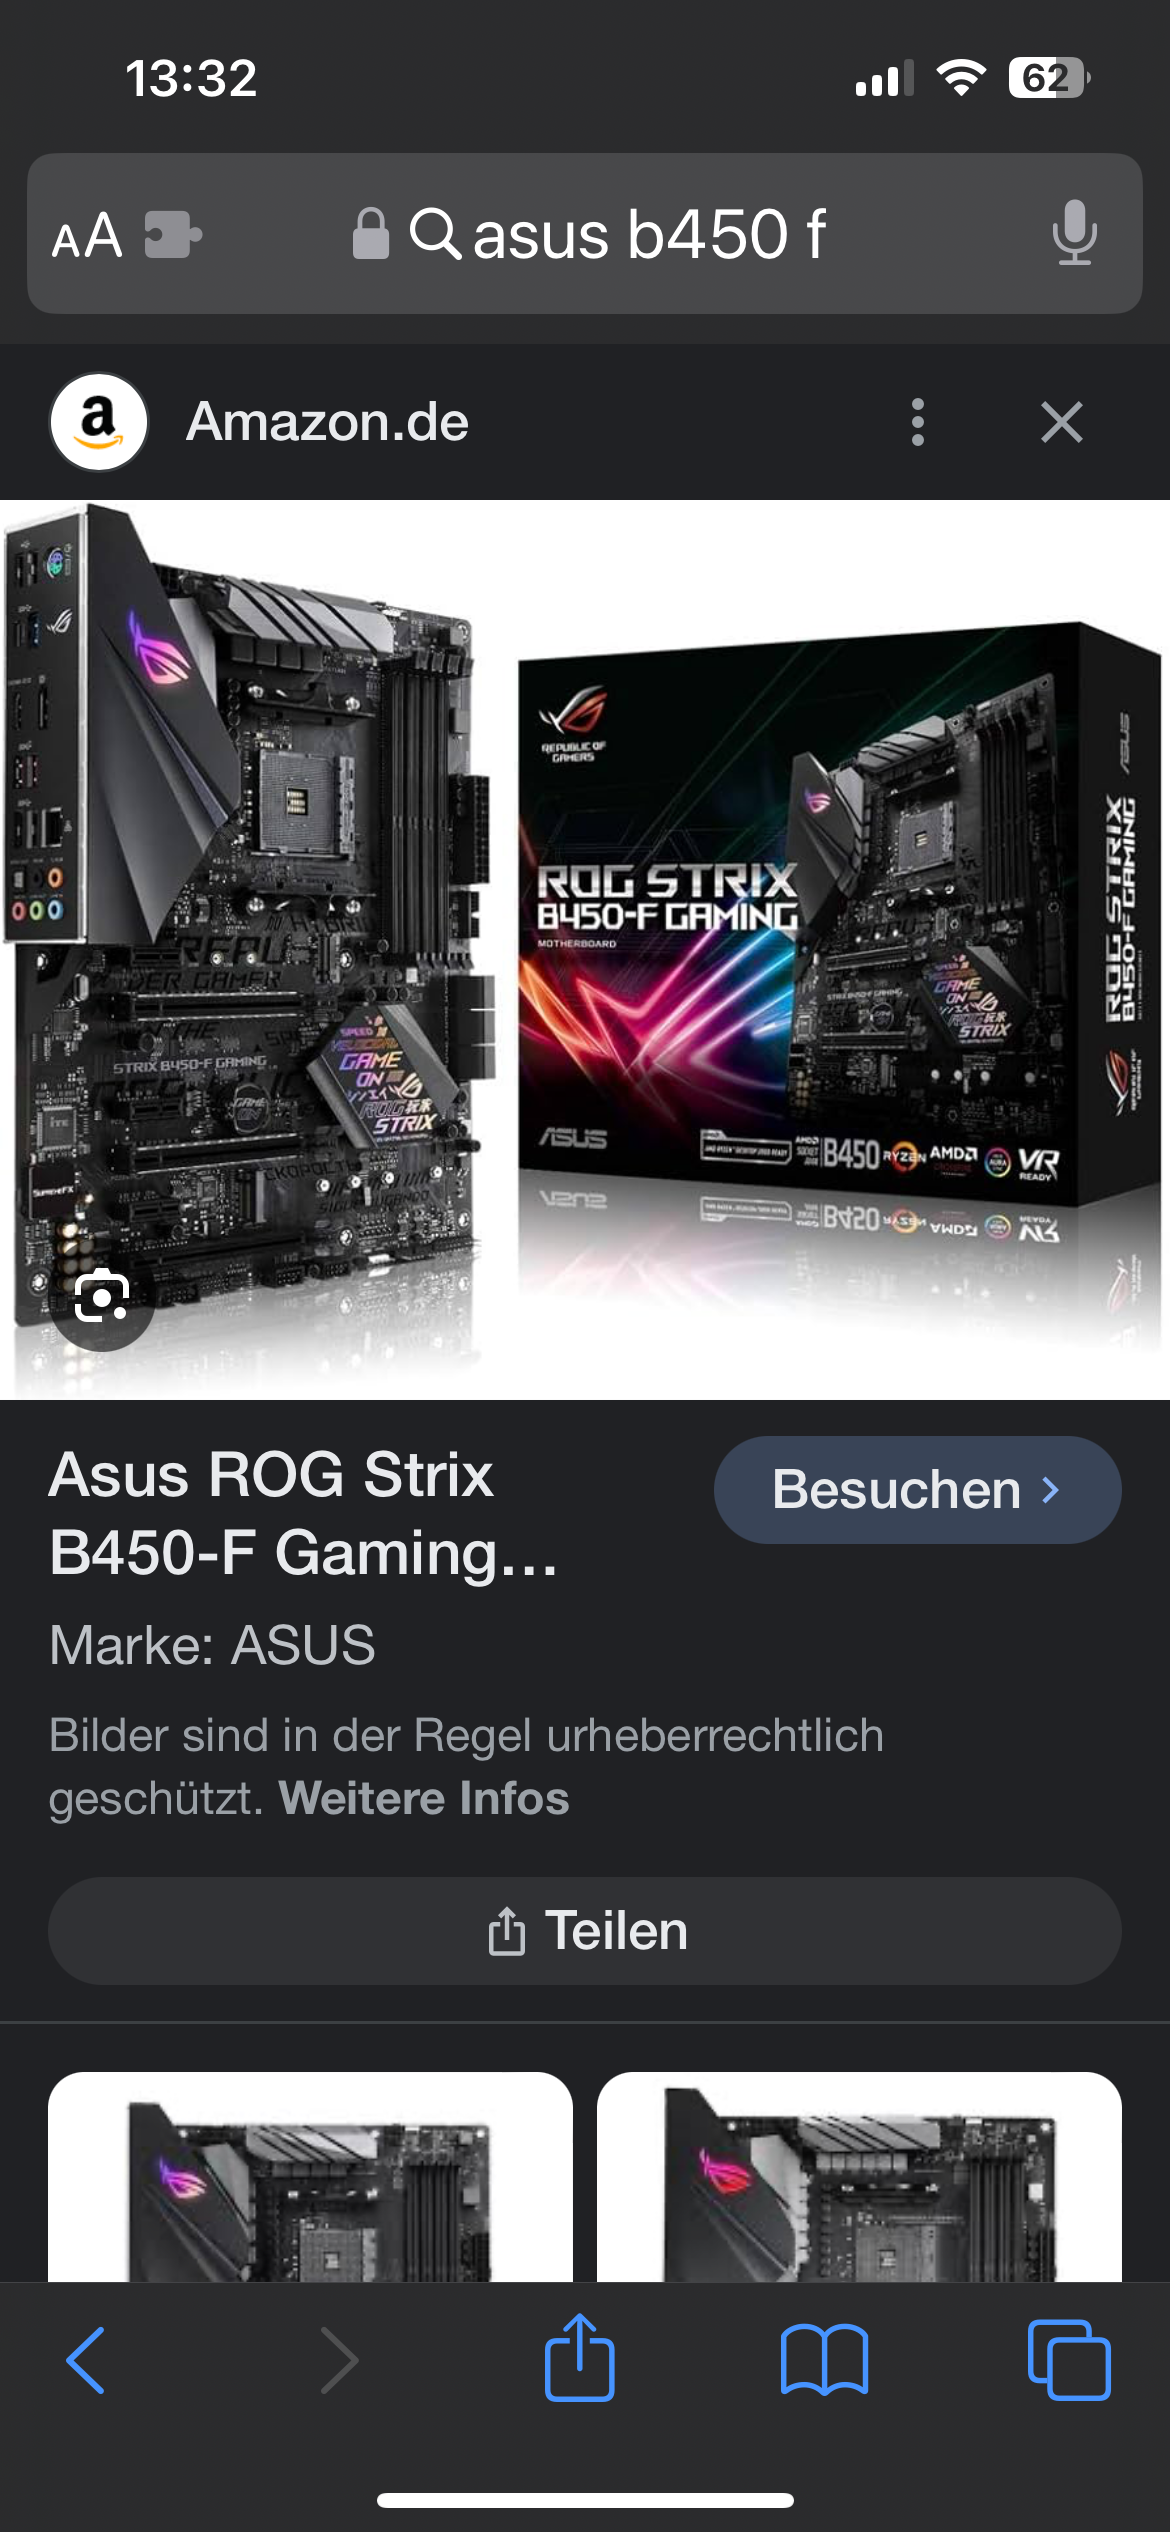Tap the forward navigation arrow
This screenshot has height=2532, width=1170.
coord(338,2360)
